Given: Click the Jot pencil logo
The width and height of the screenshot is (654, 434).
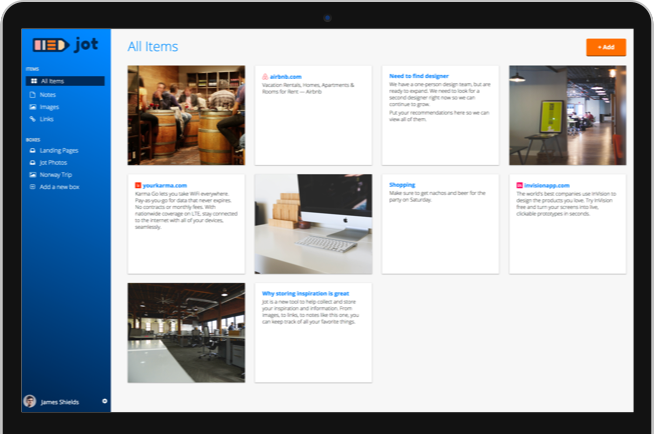Looking at the screenshot, I should (51, 45).
